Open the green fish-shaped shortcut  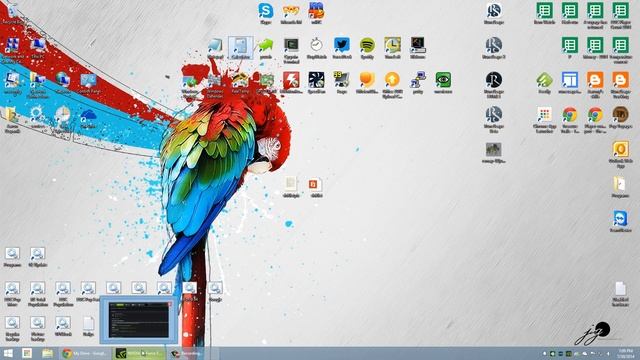(x=266, y=45)
